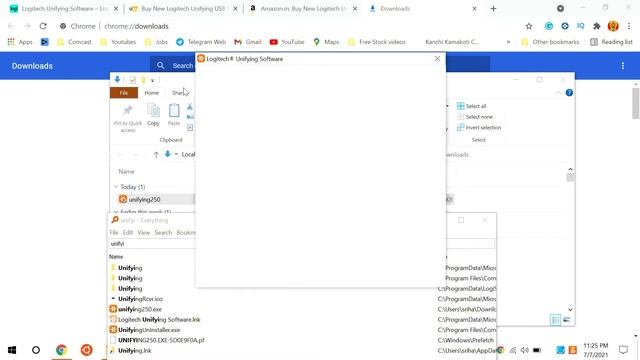This screenshot has height=360, width=640.
Task: Open Downloads page three-dot menu
Action: pos(623,66)
